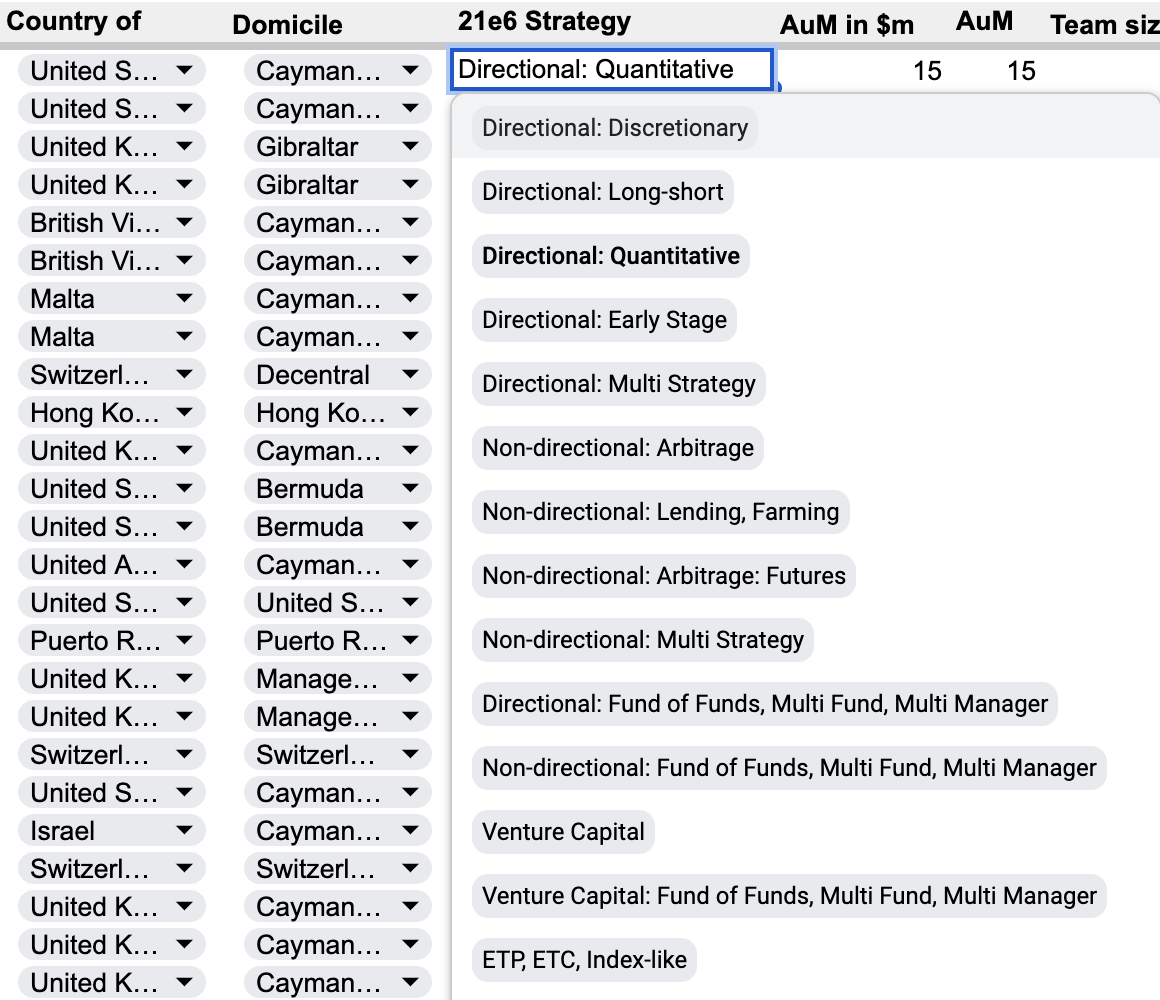Click the AuM in $m column header

point(847,25)
